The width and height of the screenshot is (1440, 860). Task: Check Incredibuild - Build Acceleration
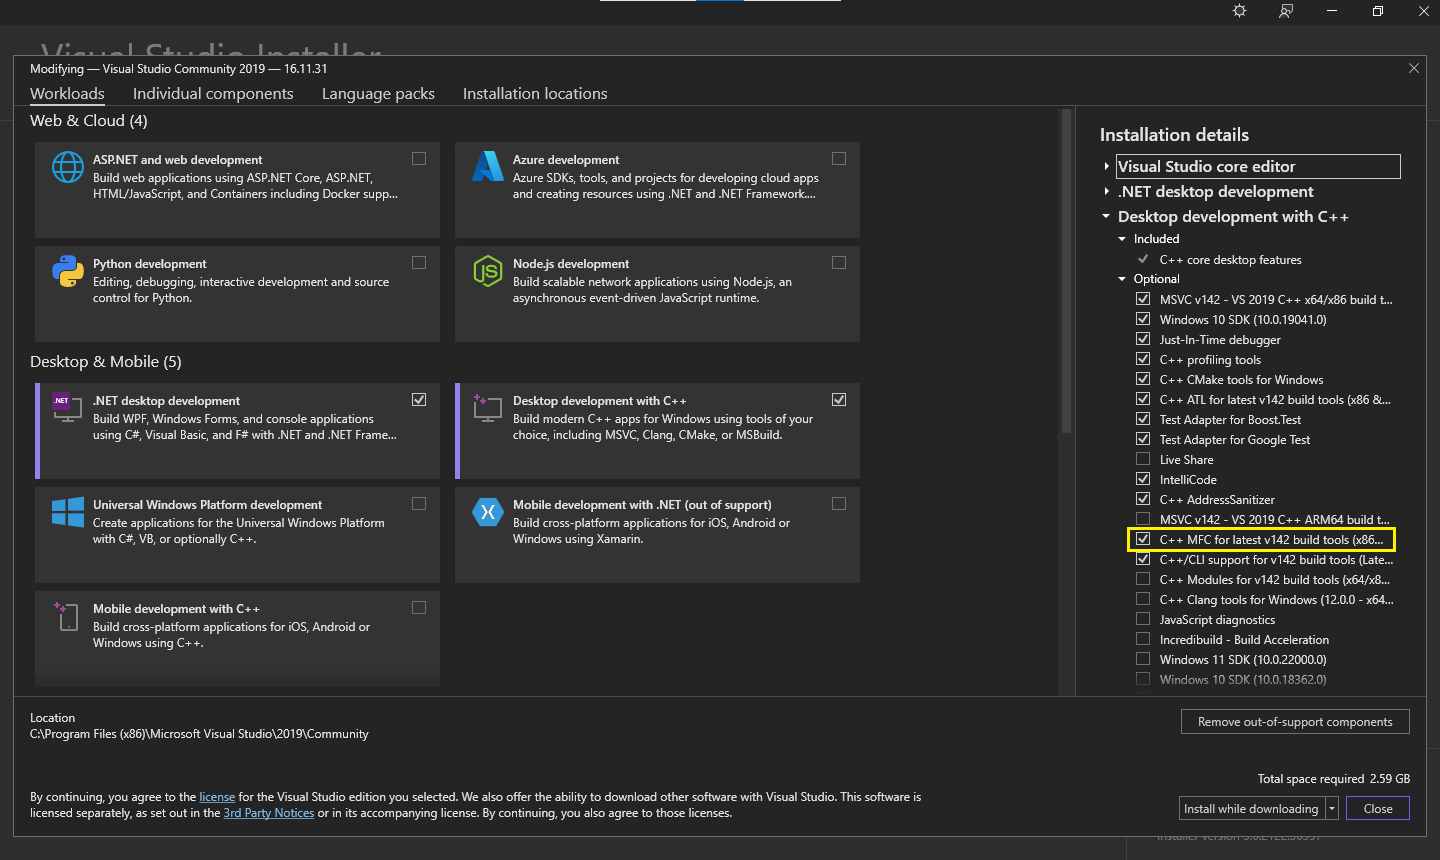(x=1143, y=639)
